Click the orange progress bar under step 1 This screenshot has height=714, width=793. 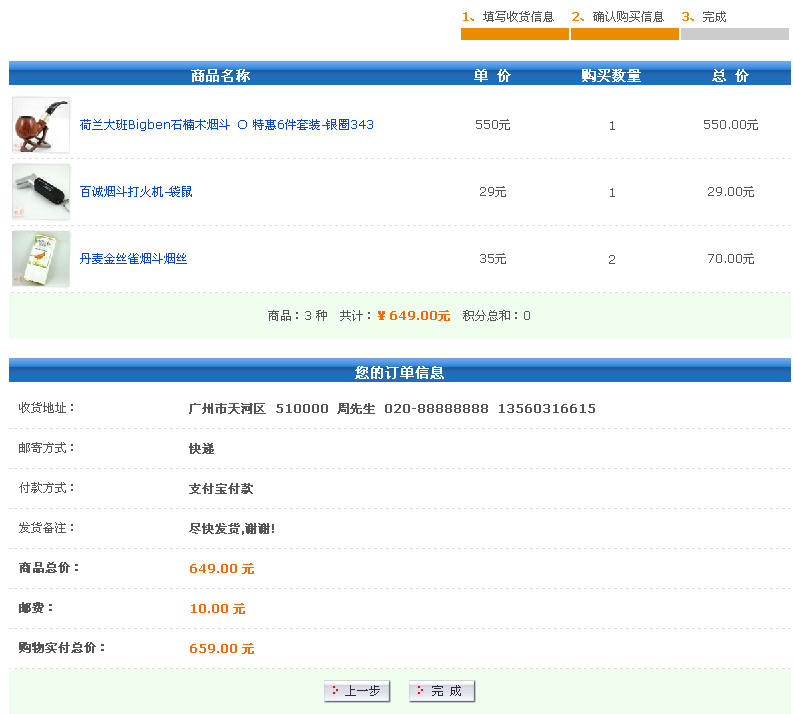514,34
